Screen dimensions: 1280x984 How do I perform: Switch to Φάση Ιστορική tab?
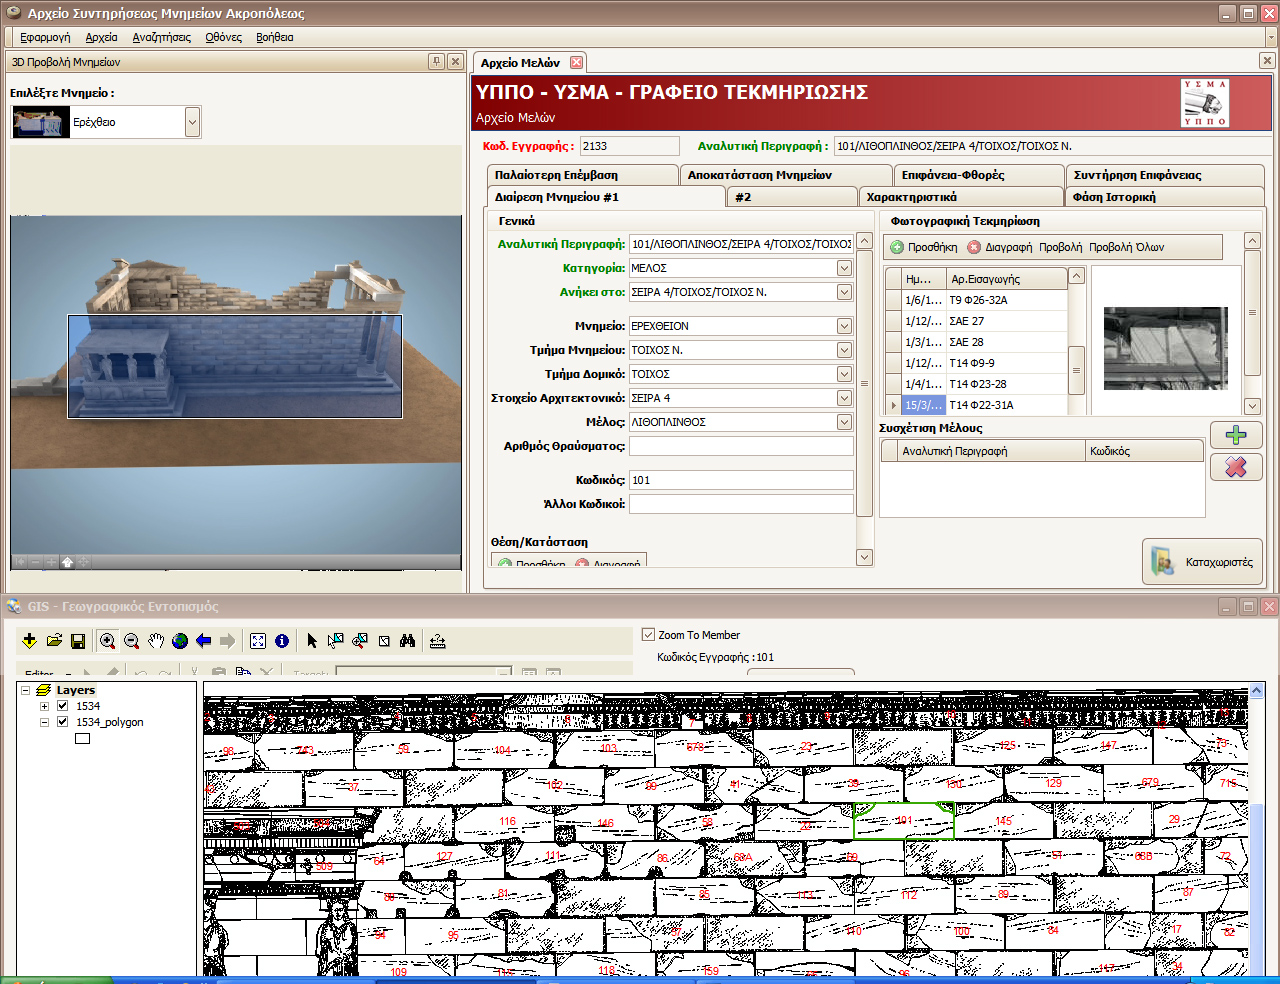1164,197
